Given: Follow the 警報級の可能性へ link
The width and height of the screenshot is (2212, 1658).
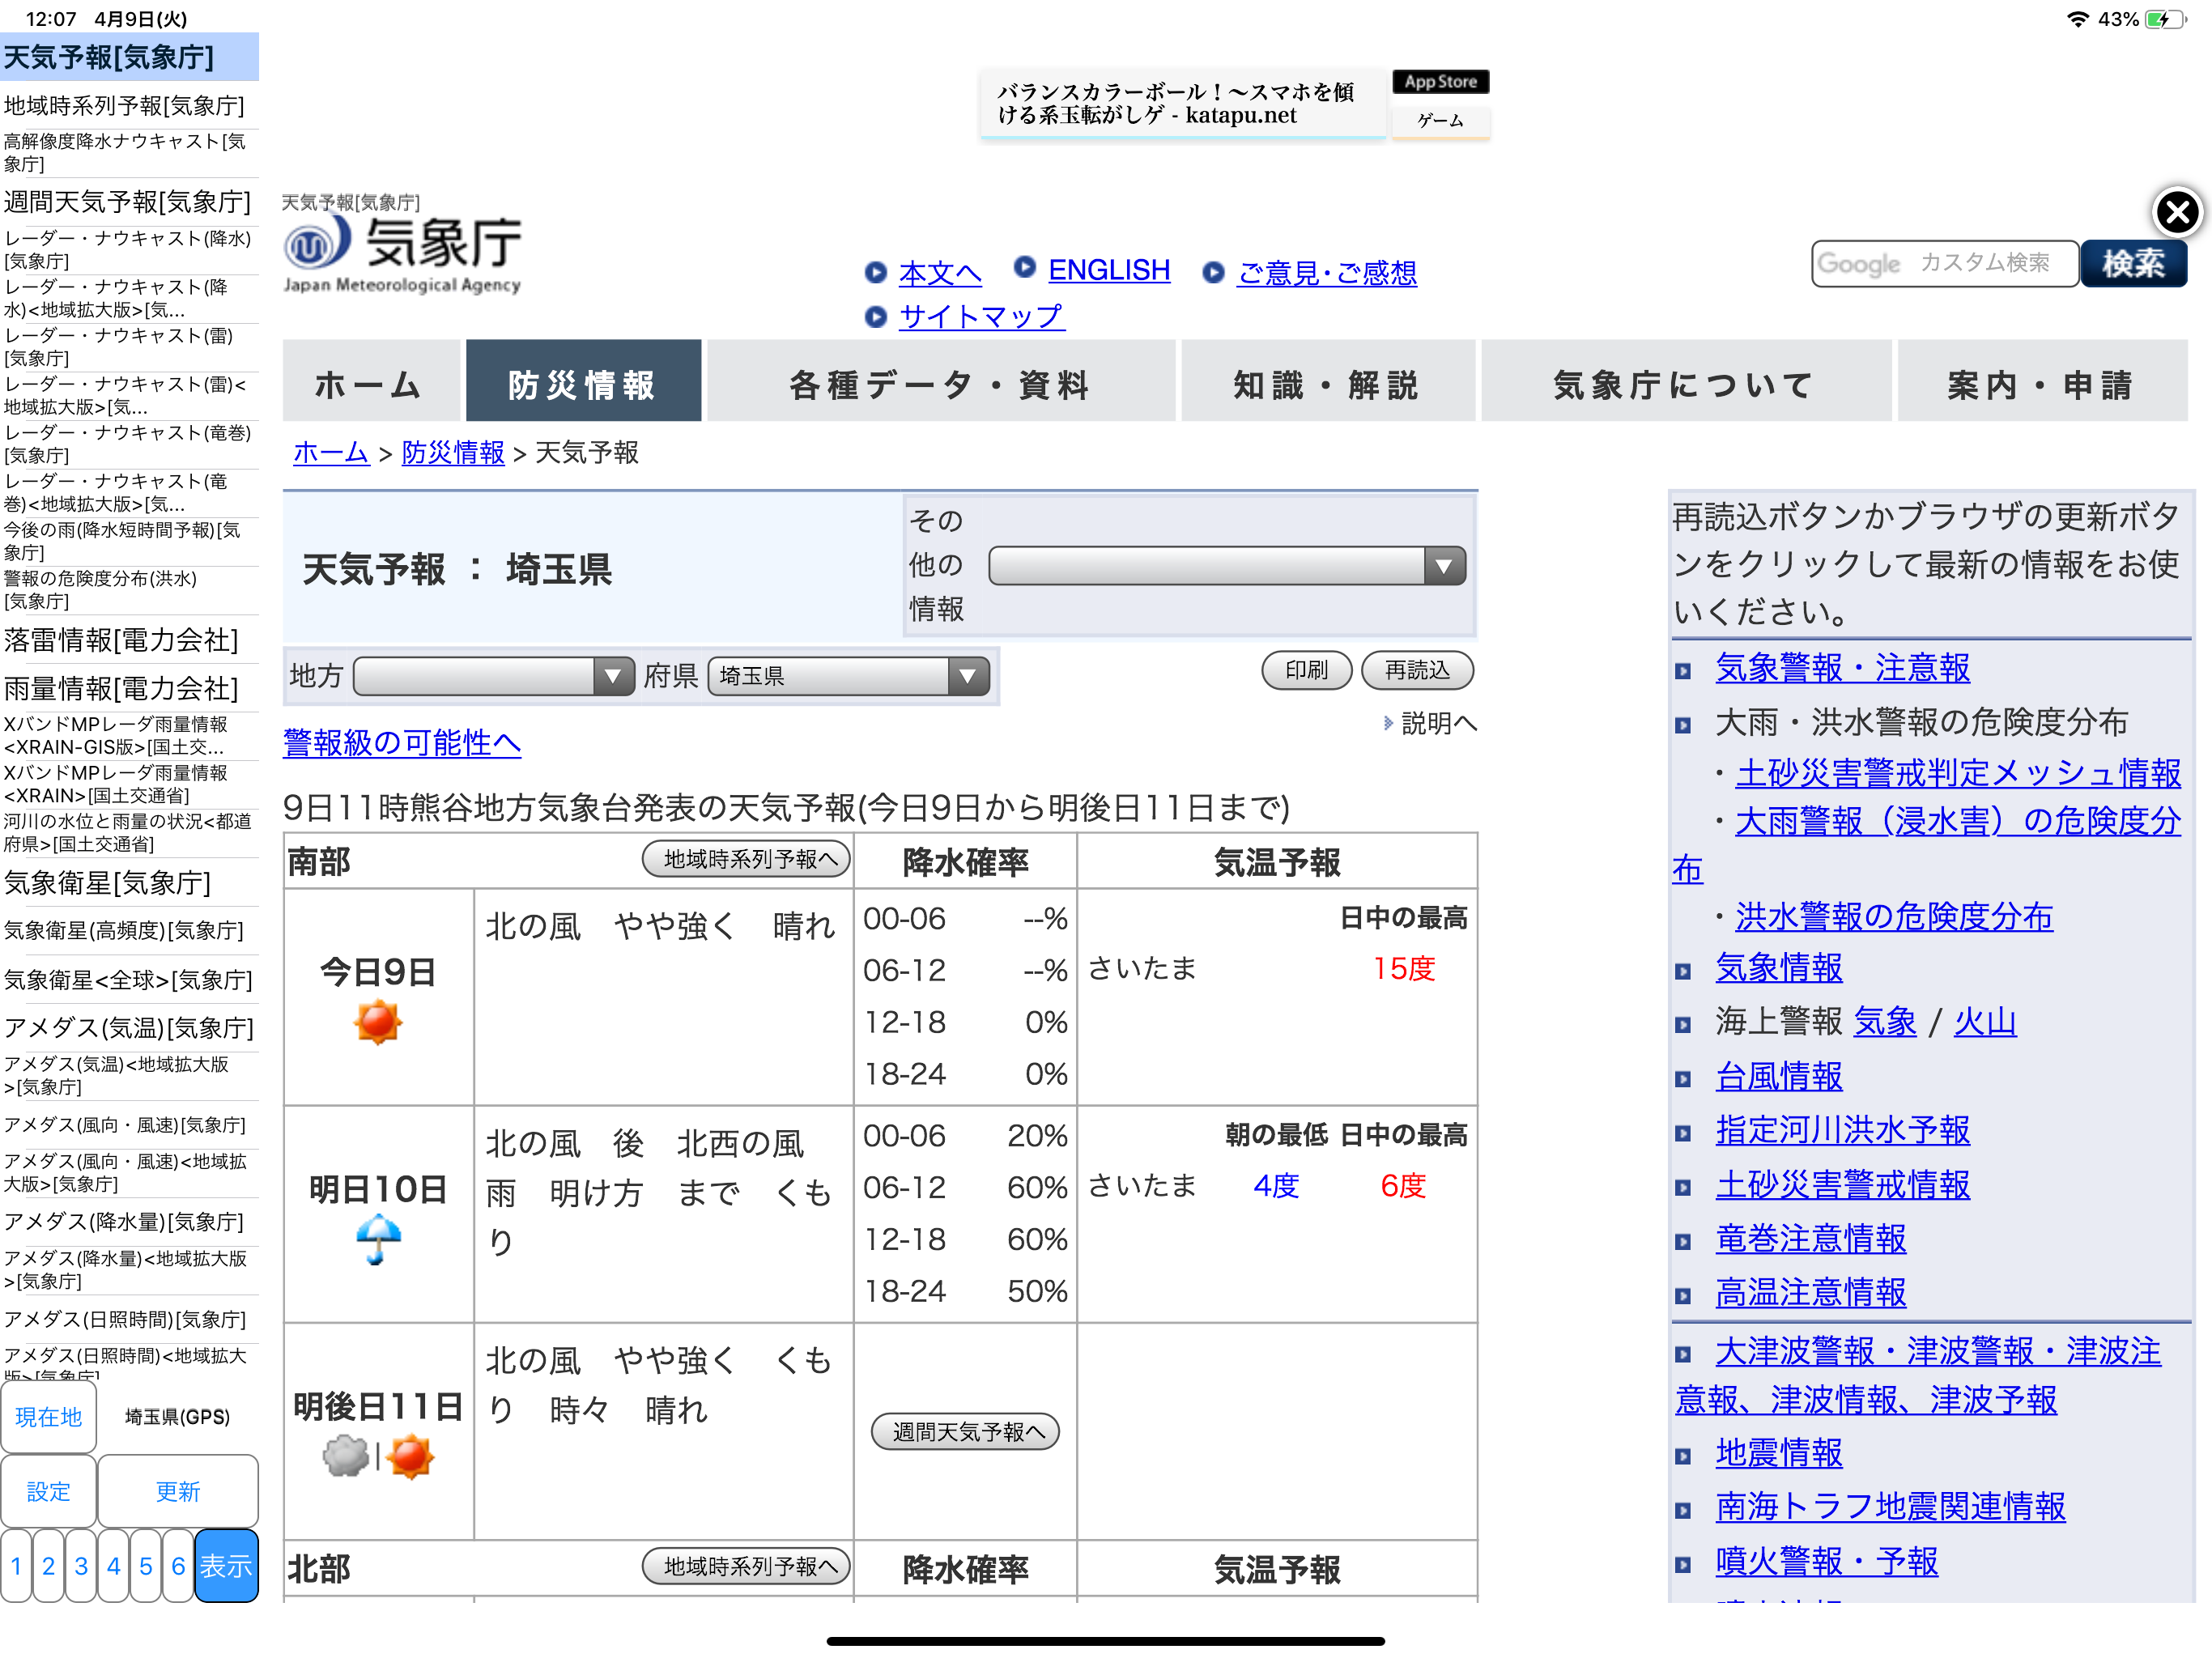Looking at the screenshot, I should click(402, 743).
